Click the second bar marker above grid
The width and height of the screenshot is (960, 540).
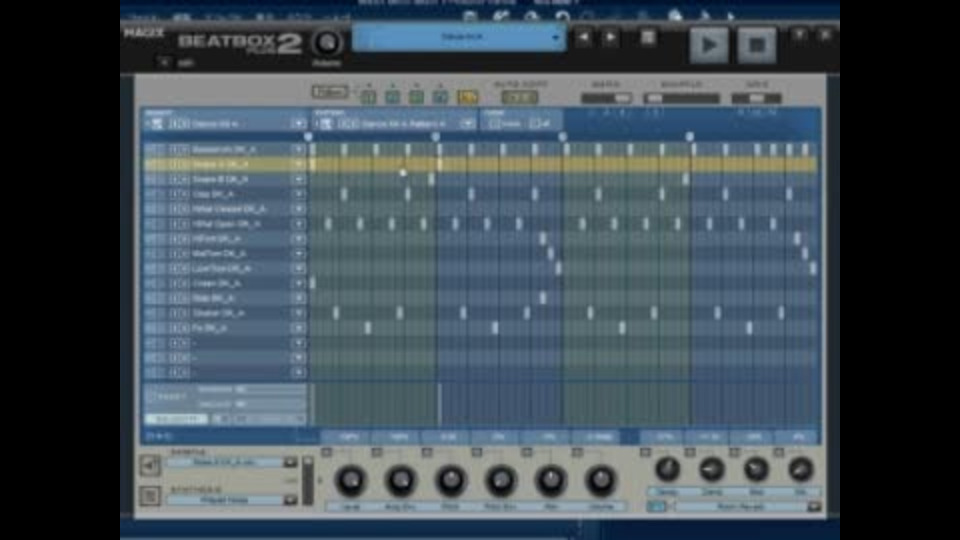(x=435, y=137)
